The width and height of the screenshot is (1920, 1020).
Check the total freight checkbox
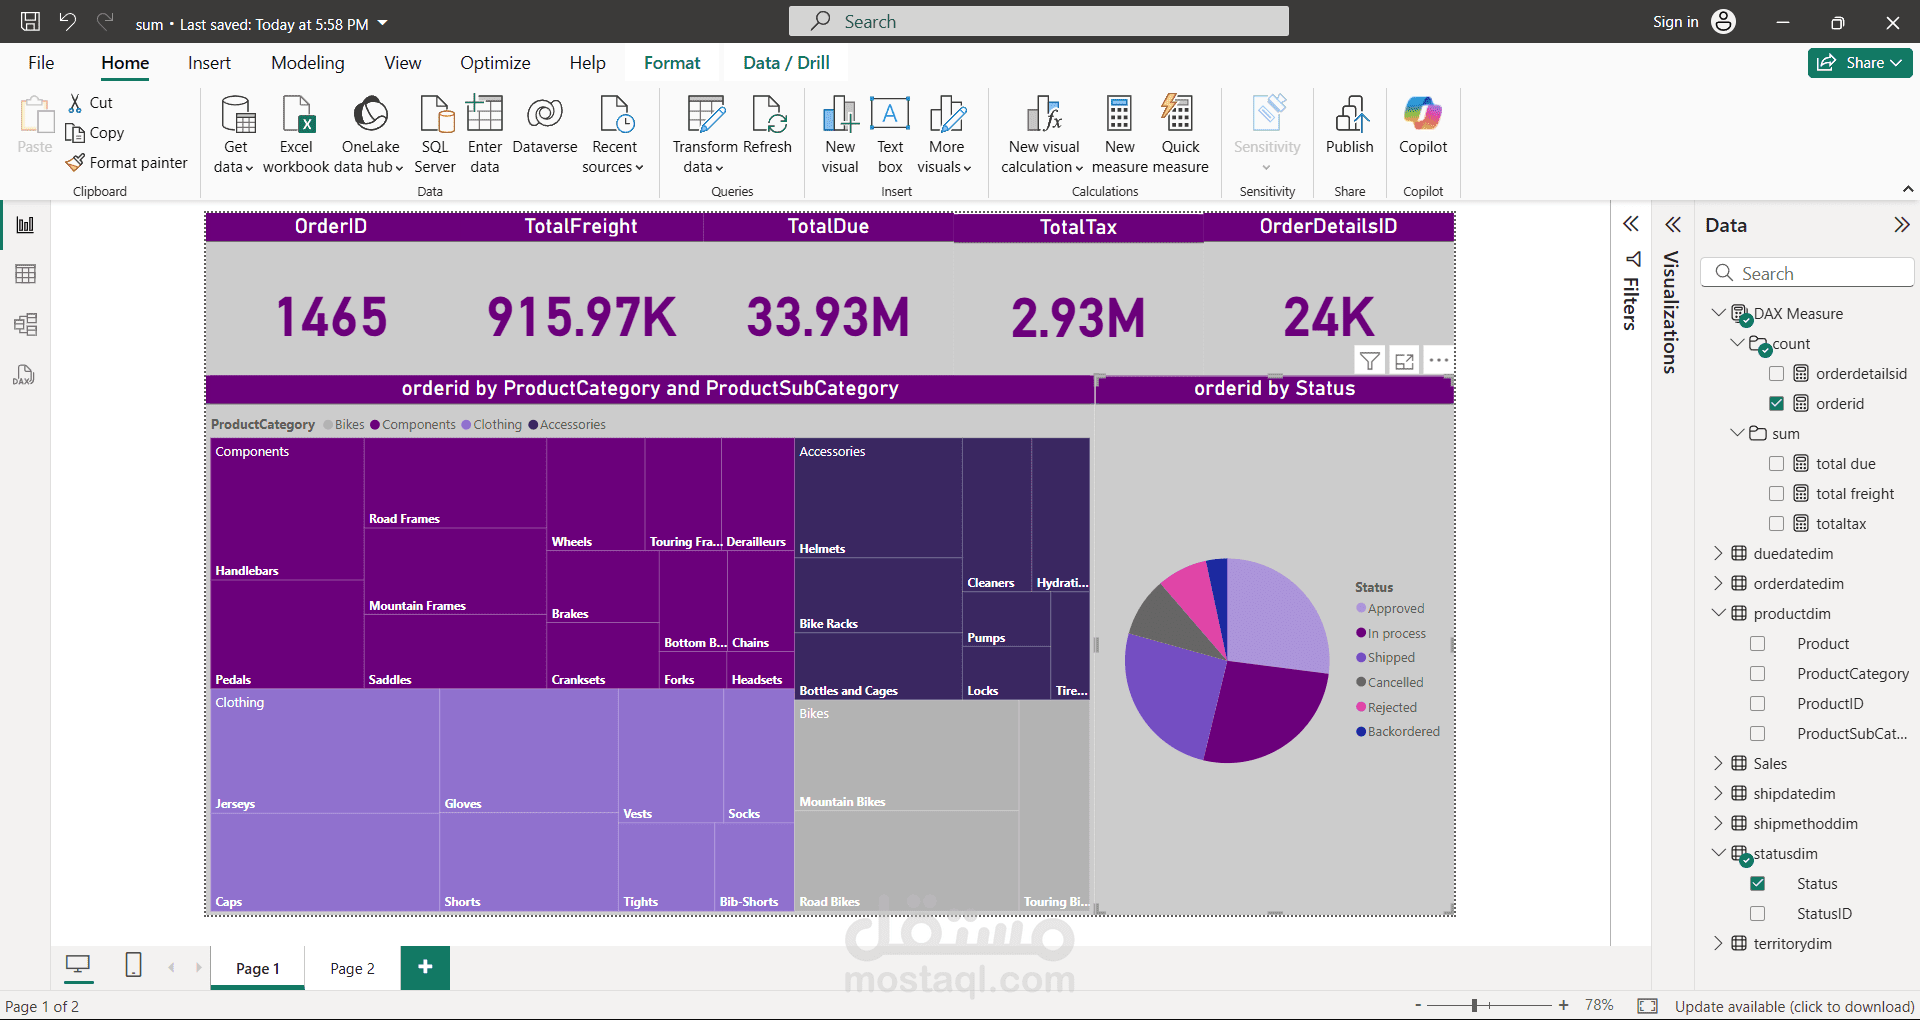click(1777, 494)
